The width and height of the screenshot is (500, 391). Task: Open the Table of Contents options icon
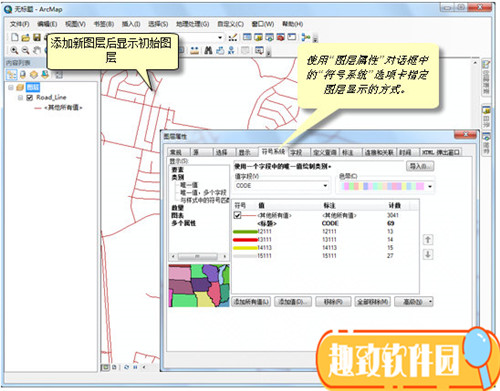[x=59, y=75]
